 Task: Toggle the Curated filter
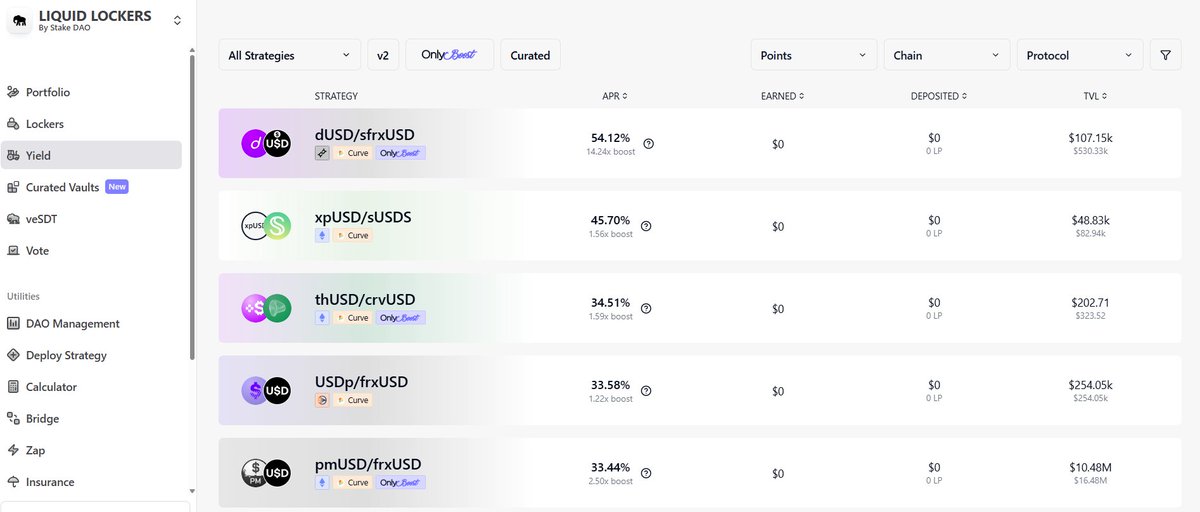click(x=530, y=55)
